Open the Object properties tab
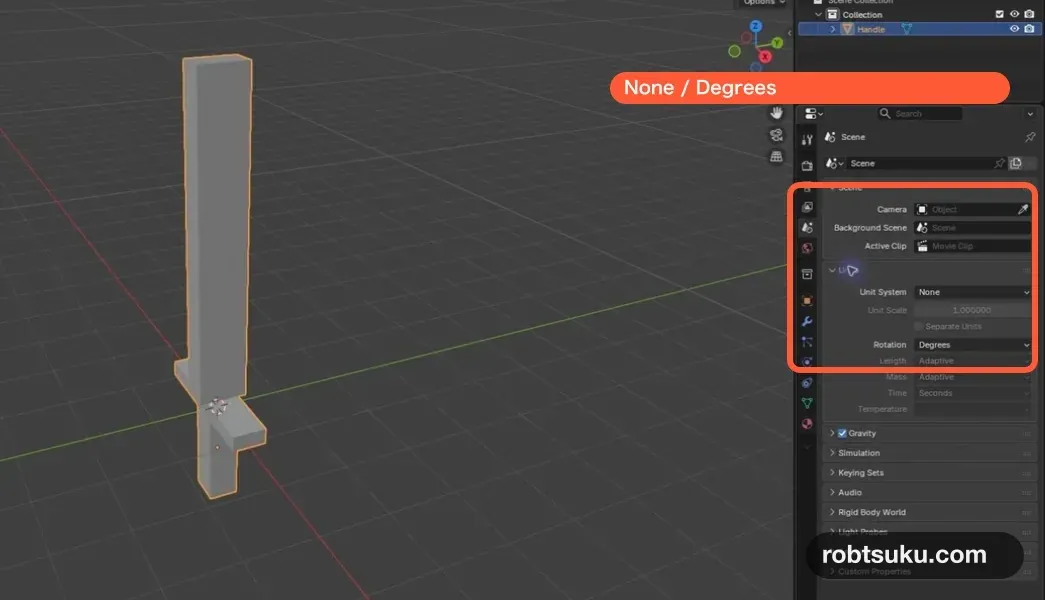The width and height of the screenshot is (1045, 600). click(807, 301)
